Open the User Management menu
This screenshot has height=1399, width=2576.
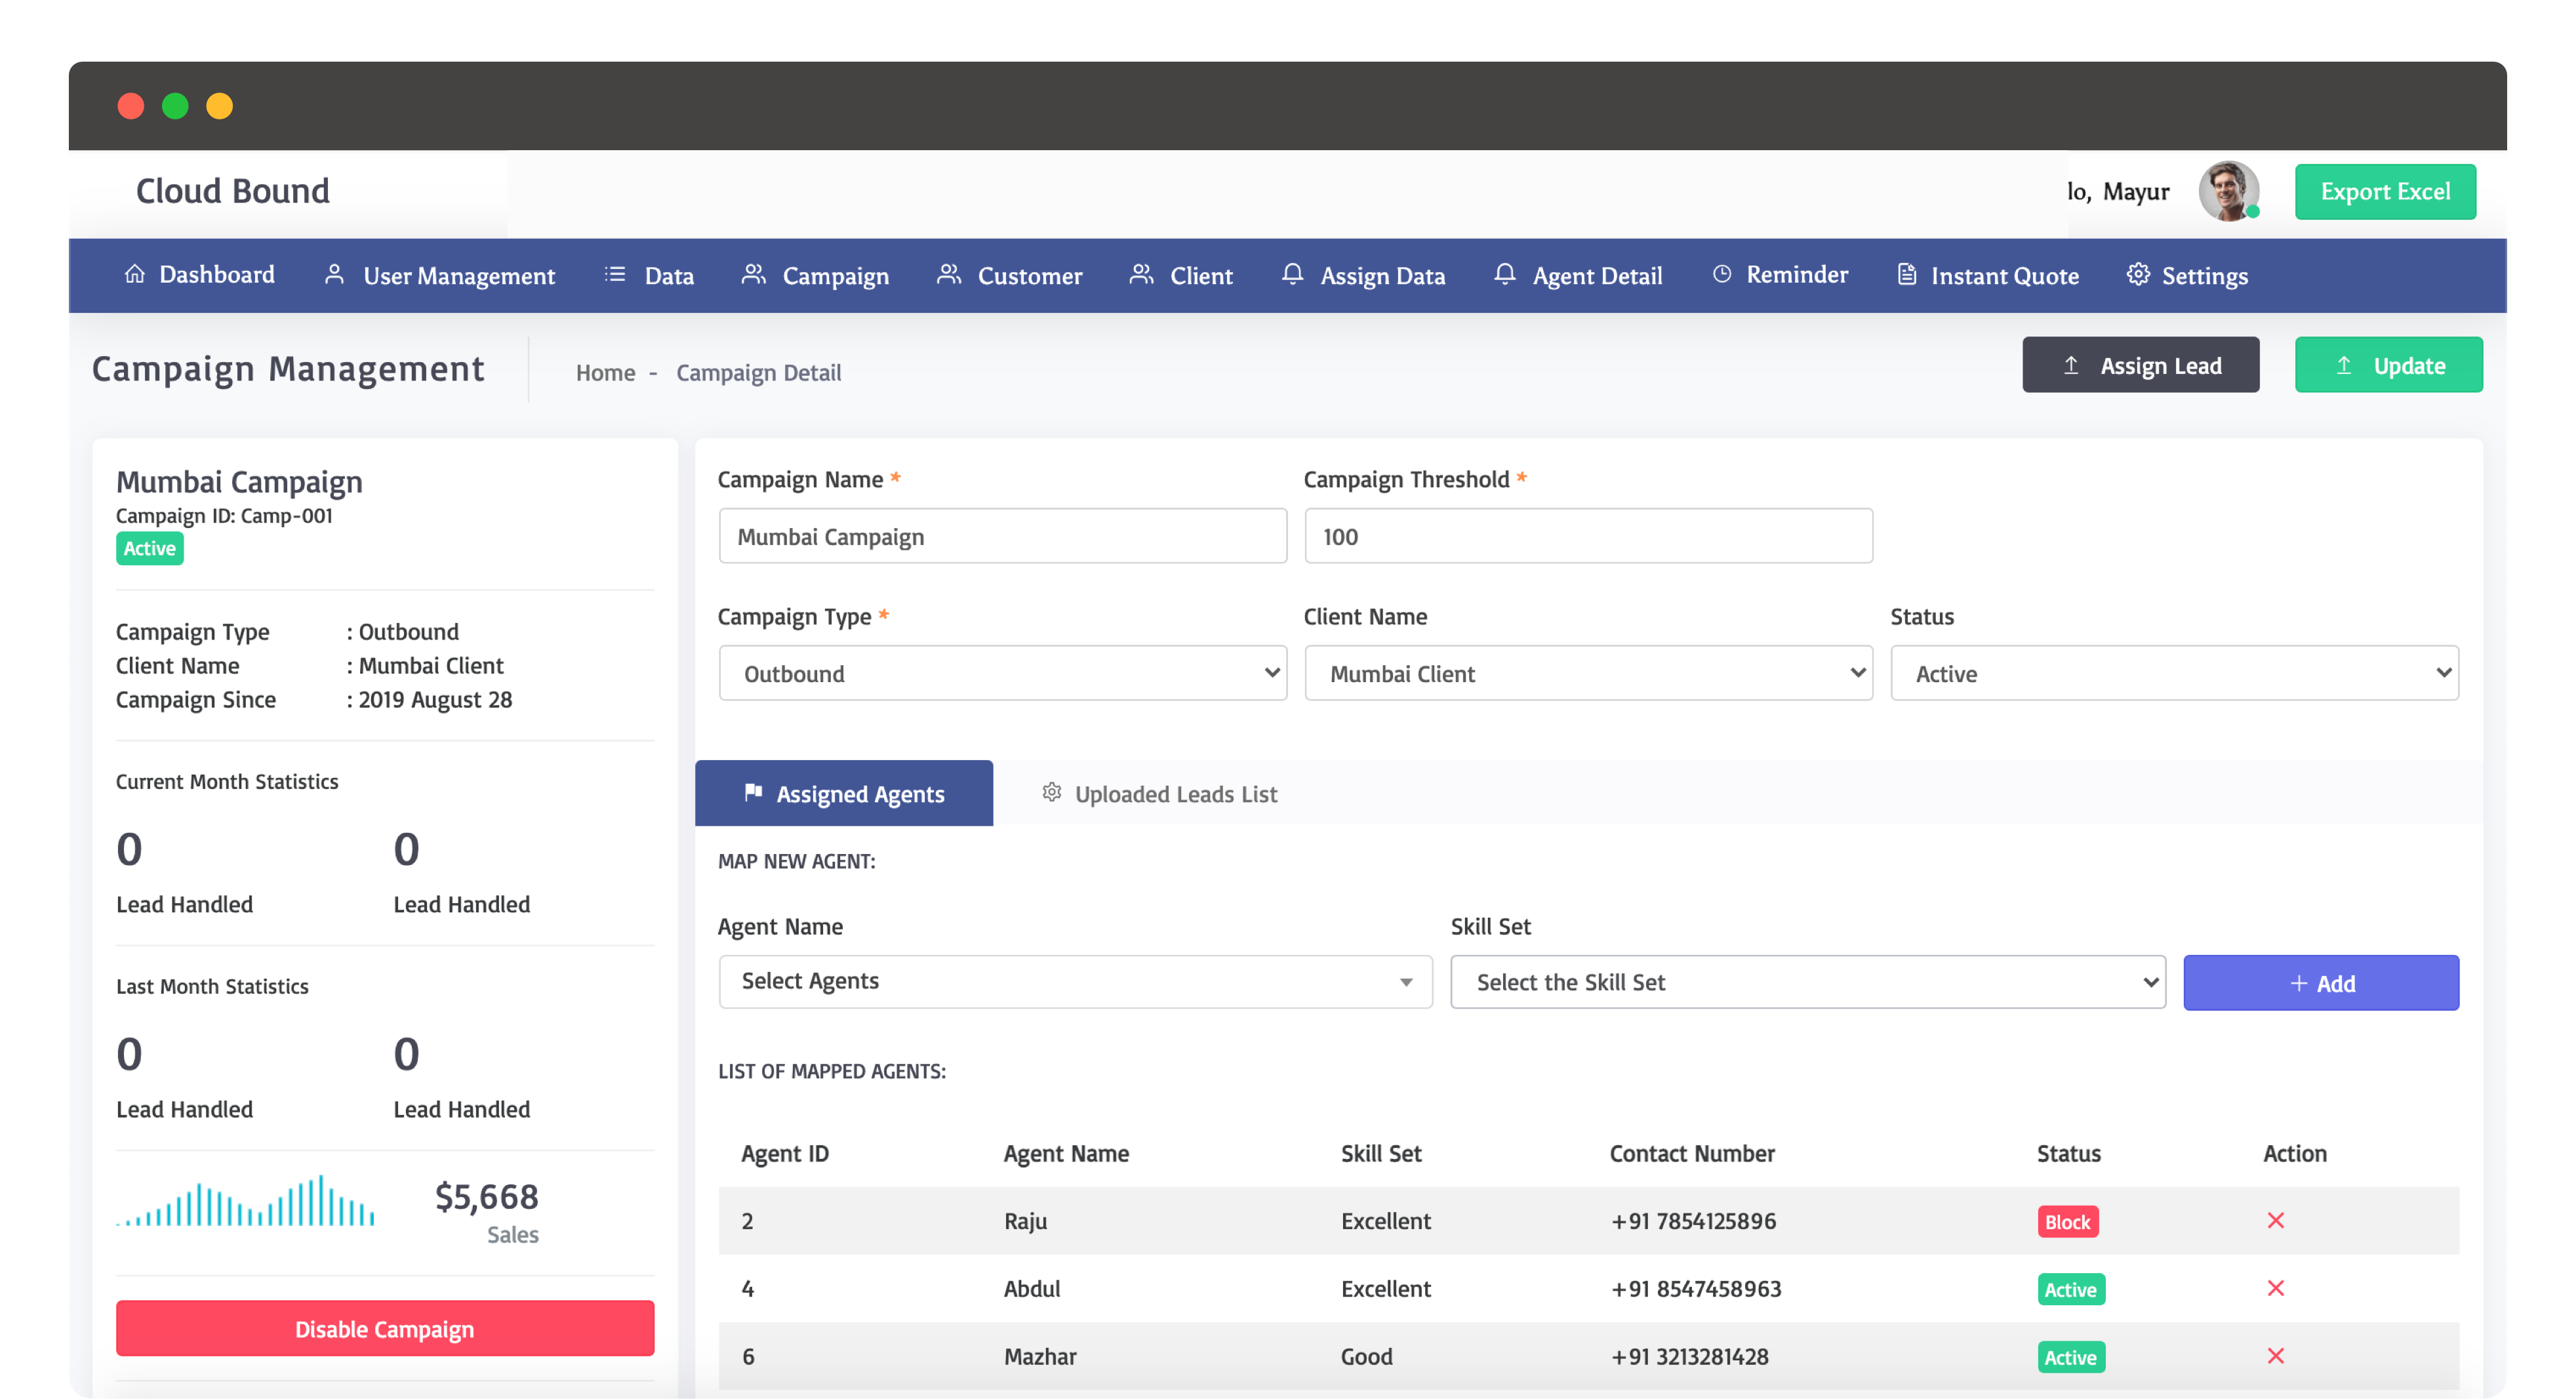point(439,275)
